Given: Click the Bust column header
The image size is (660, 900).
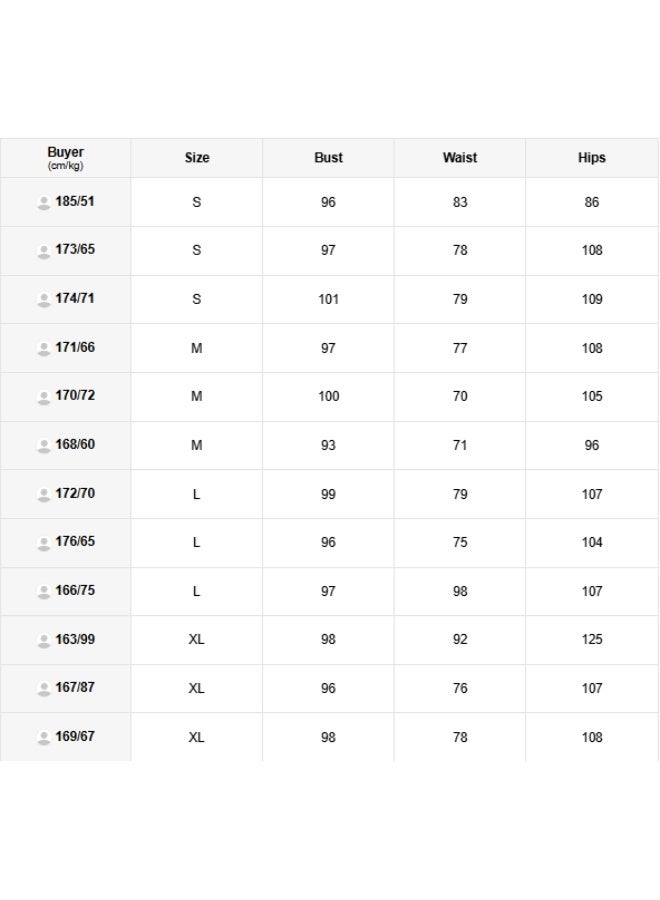Looking at the screenshot, I should point(328,158).
